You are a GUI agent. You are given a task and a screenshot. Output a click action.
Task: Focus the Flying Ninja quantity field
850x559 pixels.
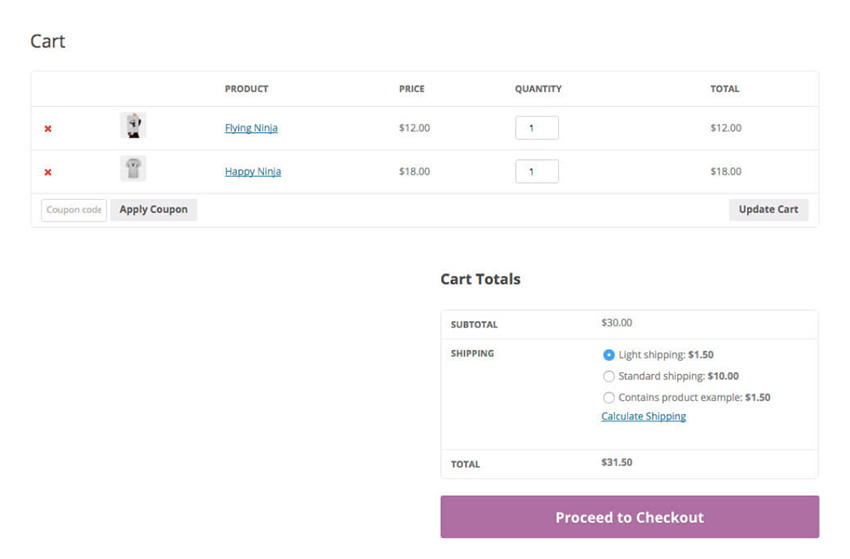(x=537, y=128)
